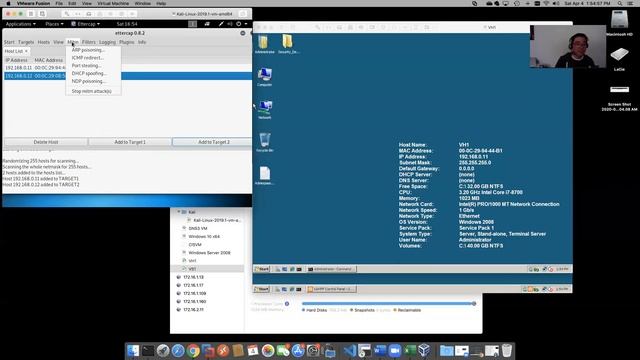The image size is (640, 360).
Task: Select the highlighted VS1 entry in library
Action: (207, 269)
